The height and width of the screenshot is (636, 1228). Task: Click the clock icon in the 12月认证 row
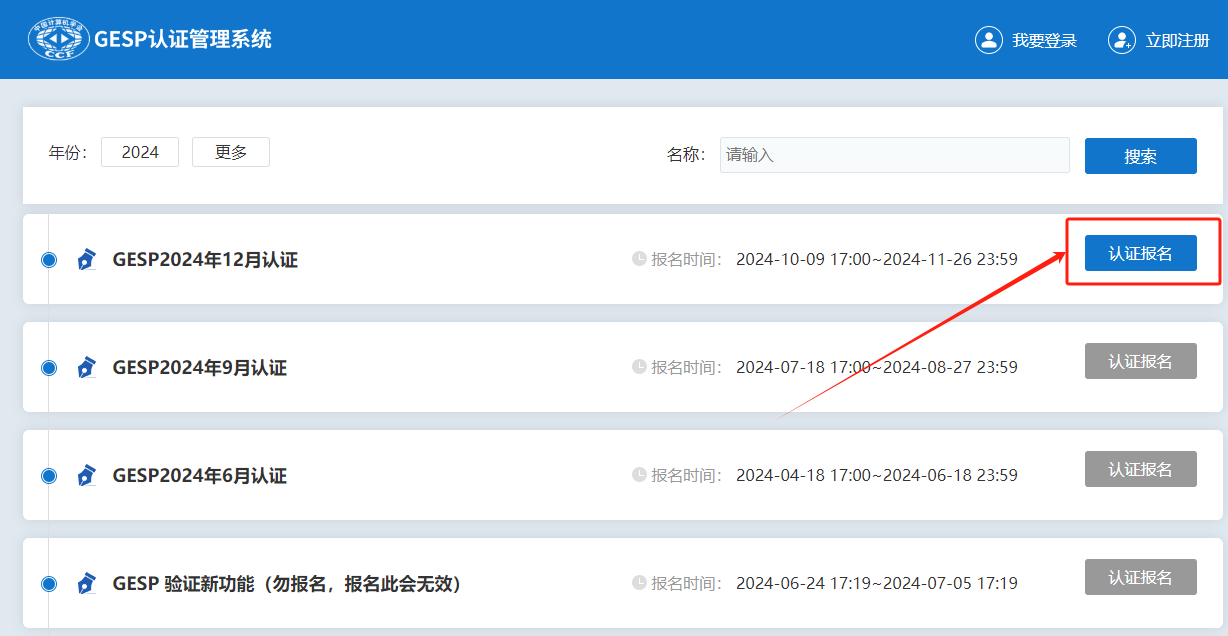pyautogui.click(x=640, y=259)
